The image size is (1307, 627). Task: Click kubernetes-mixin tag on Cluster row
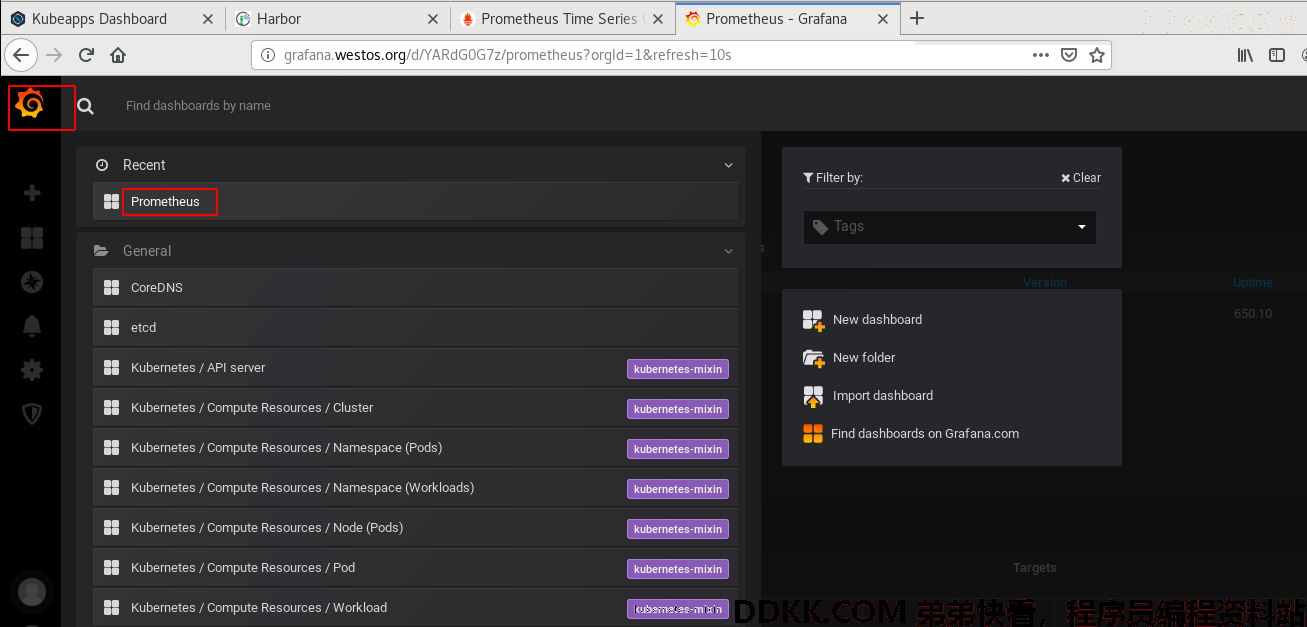(678, 409)
